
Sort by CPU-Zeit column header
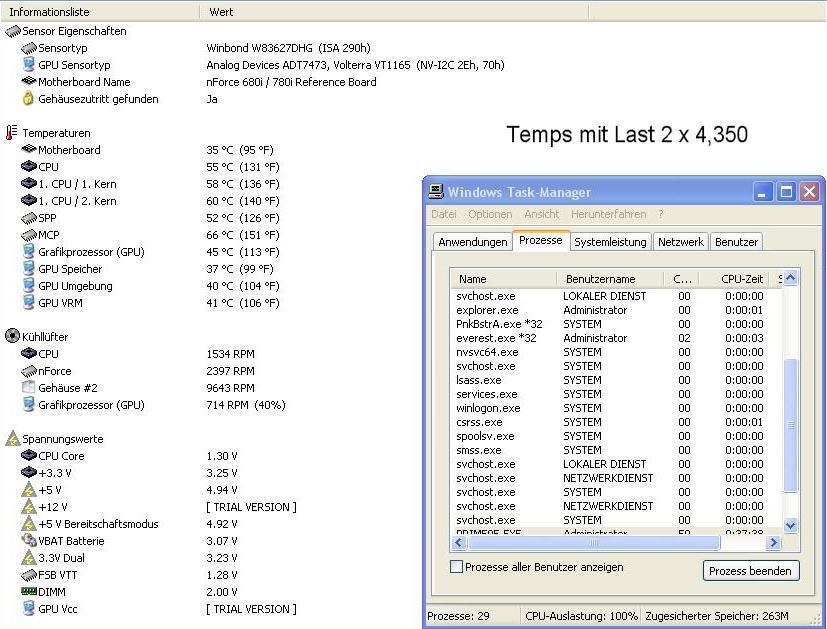coord(736,279)
